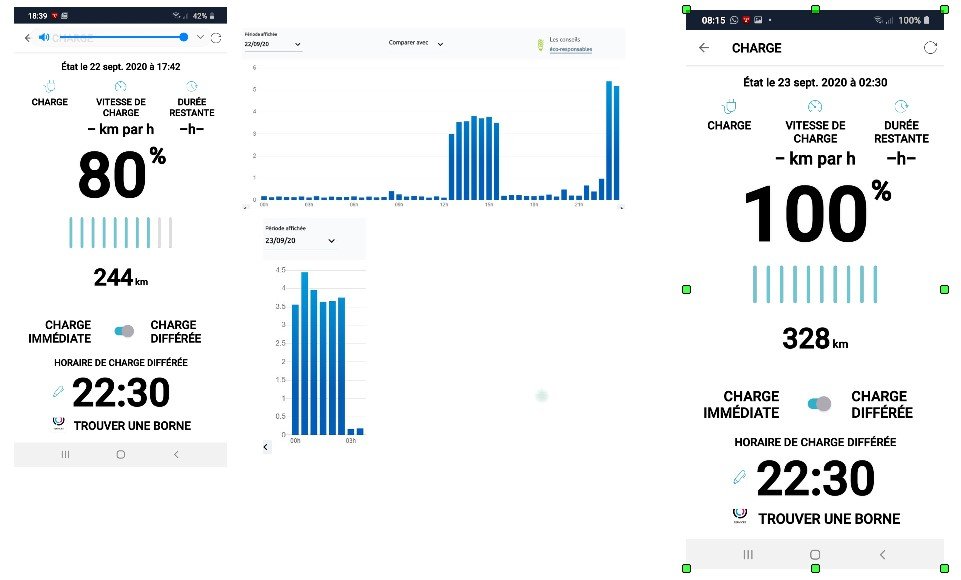Open the éco-responsables tips link
The height and width of the screenshot is (580, 961).
point(571,50)
